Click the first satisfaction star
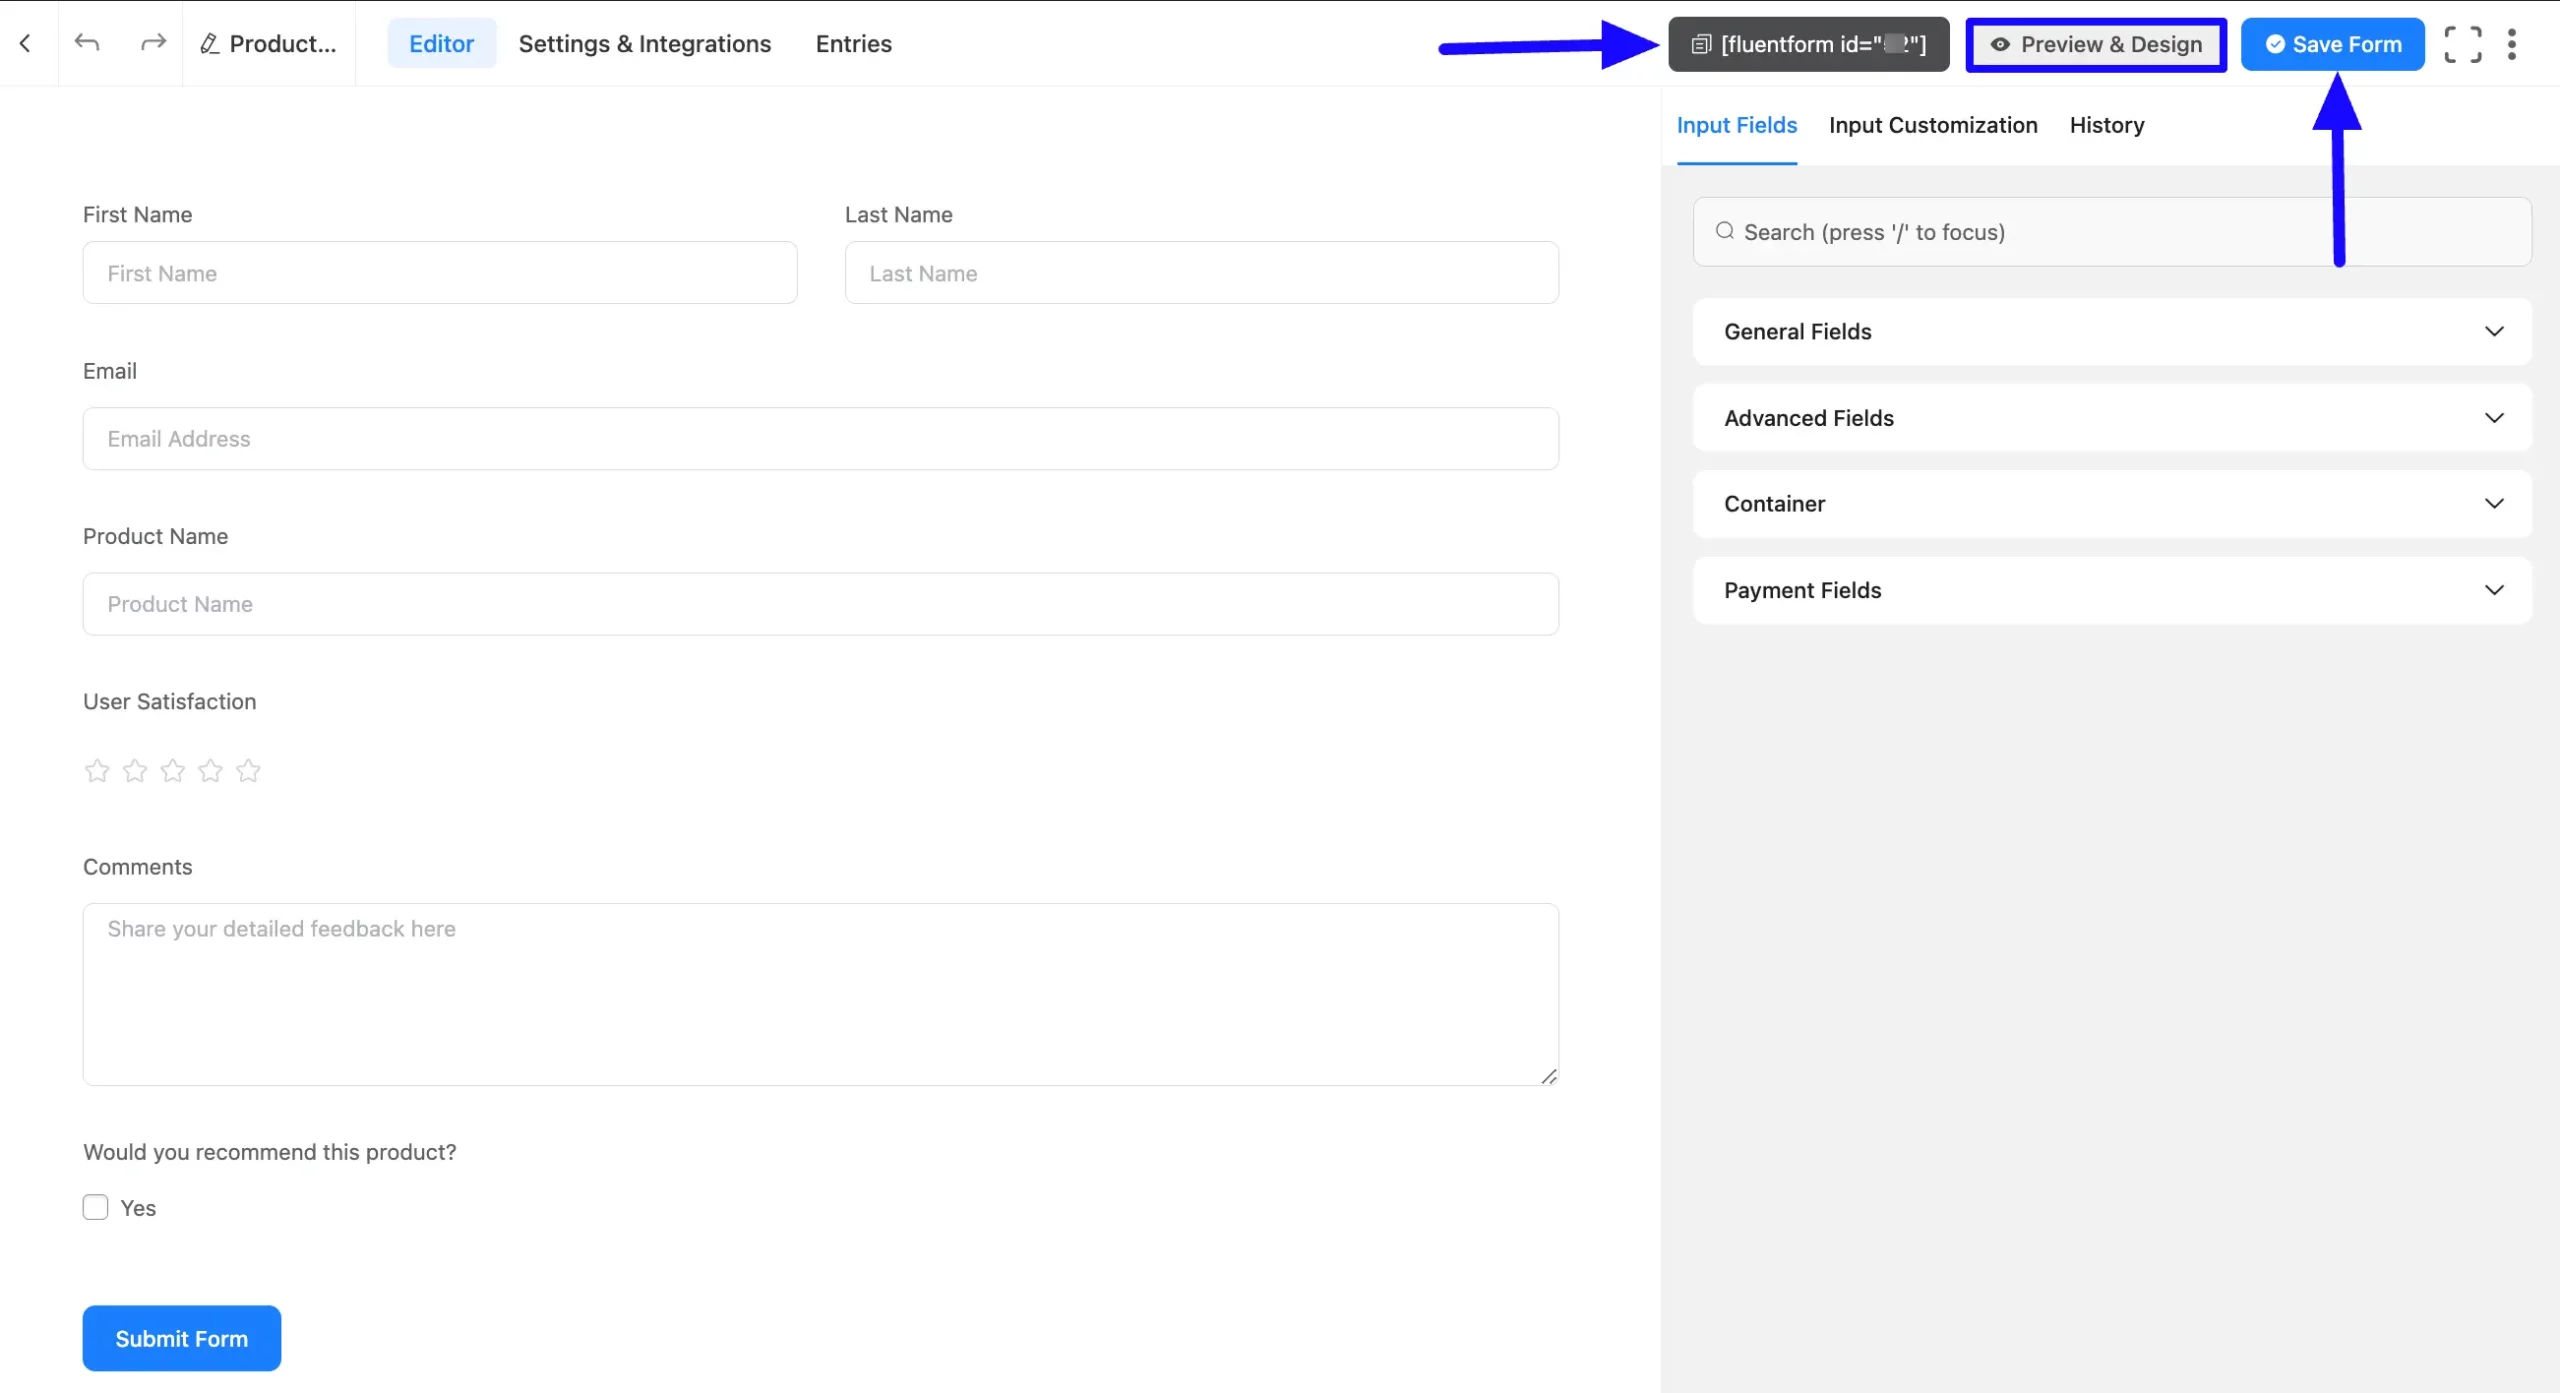Viewport: 2560px width, 1393px height. [x=97, y=771]
